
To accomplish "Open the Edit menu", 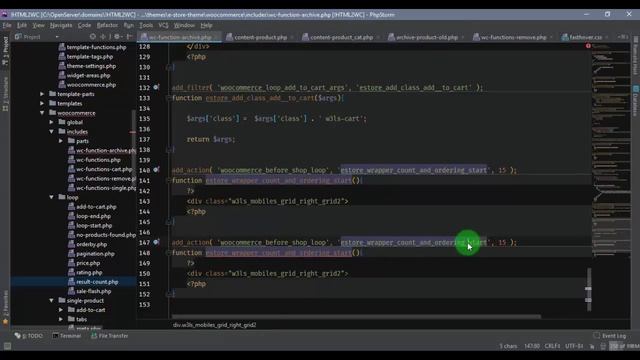I will [22, 25].
